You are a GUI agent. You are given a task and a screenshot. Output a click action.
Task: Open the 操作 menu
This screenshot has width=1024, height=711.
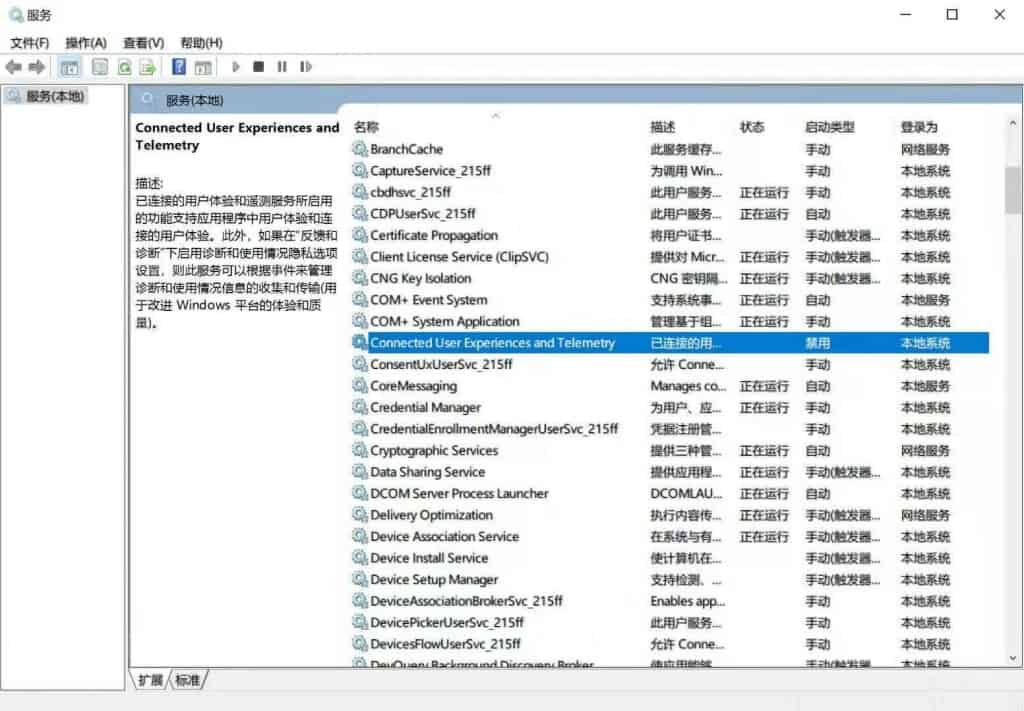click(85, 43)
